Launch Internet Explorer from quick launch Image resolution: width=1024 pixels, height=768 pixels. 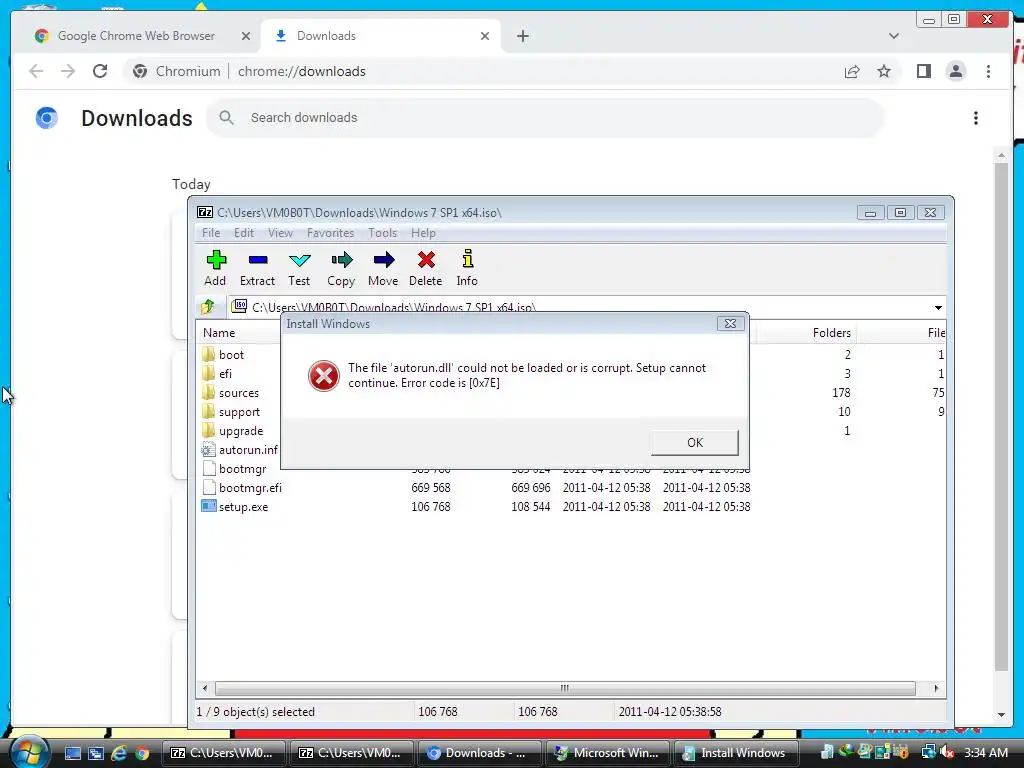click(119, 753)
